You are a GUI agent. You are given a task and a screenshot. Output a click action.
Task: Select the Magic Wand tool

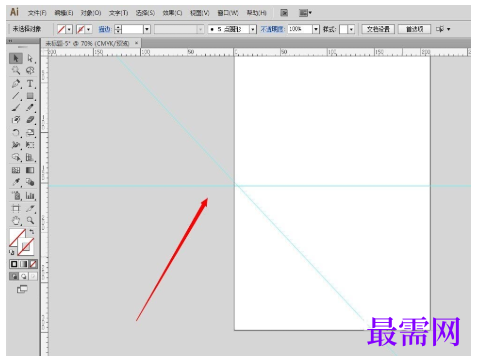[16, 70]
